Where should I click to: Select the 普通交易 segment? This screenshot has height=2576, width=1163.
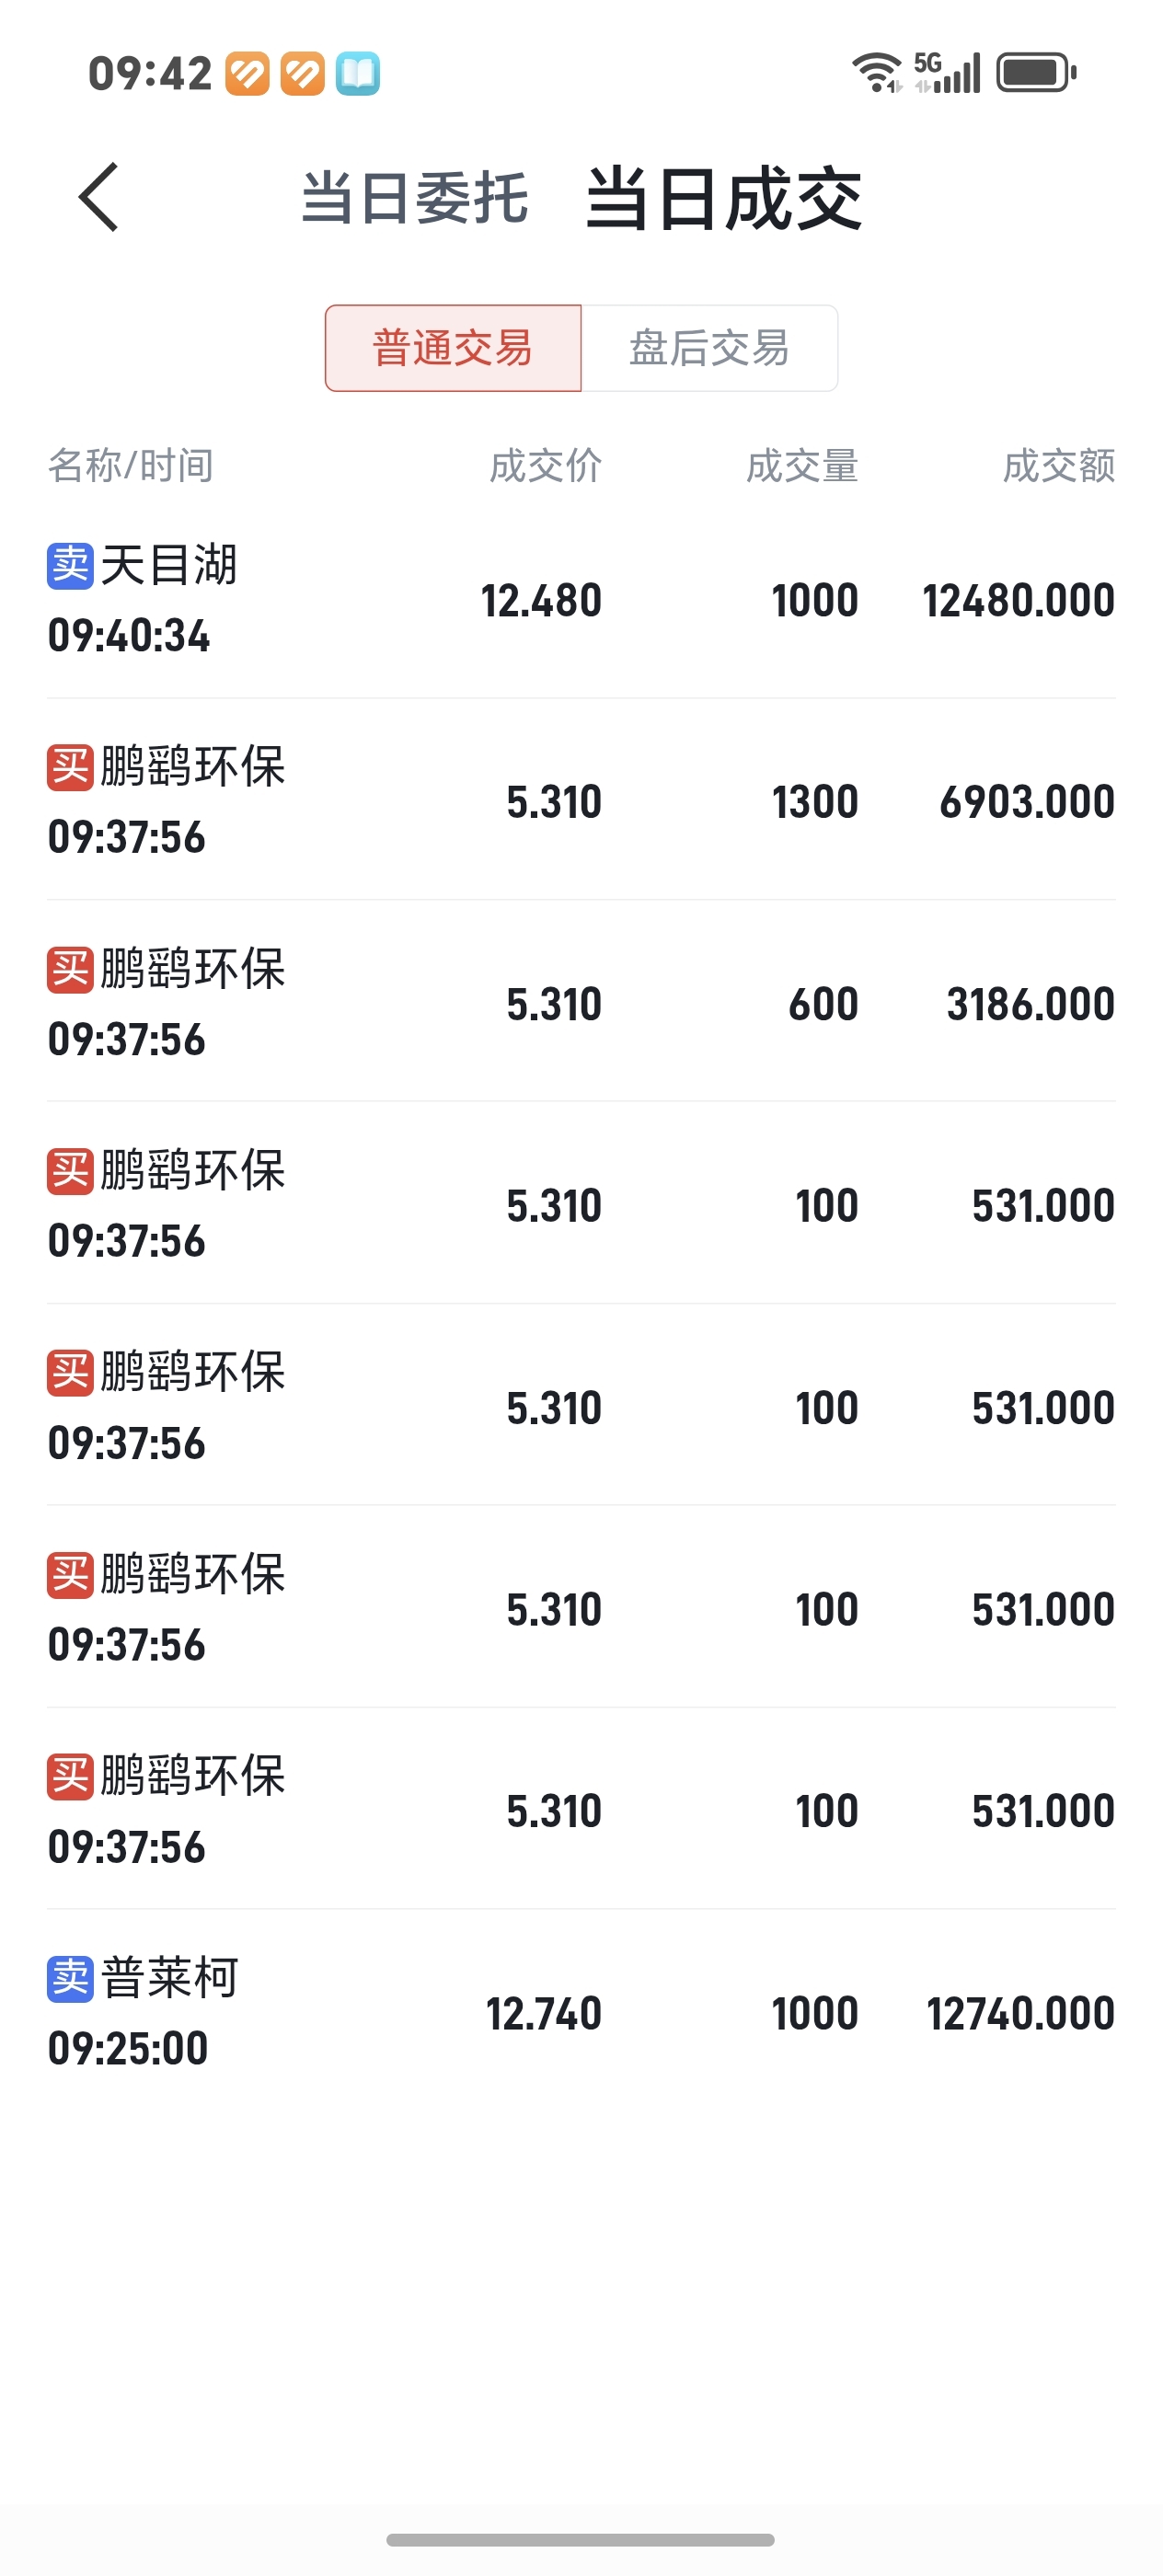[453, 348]
